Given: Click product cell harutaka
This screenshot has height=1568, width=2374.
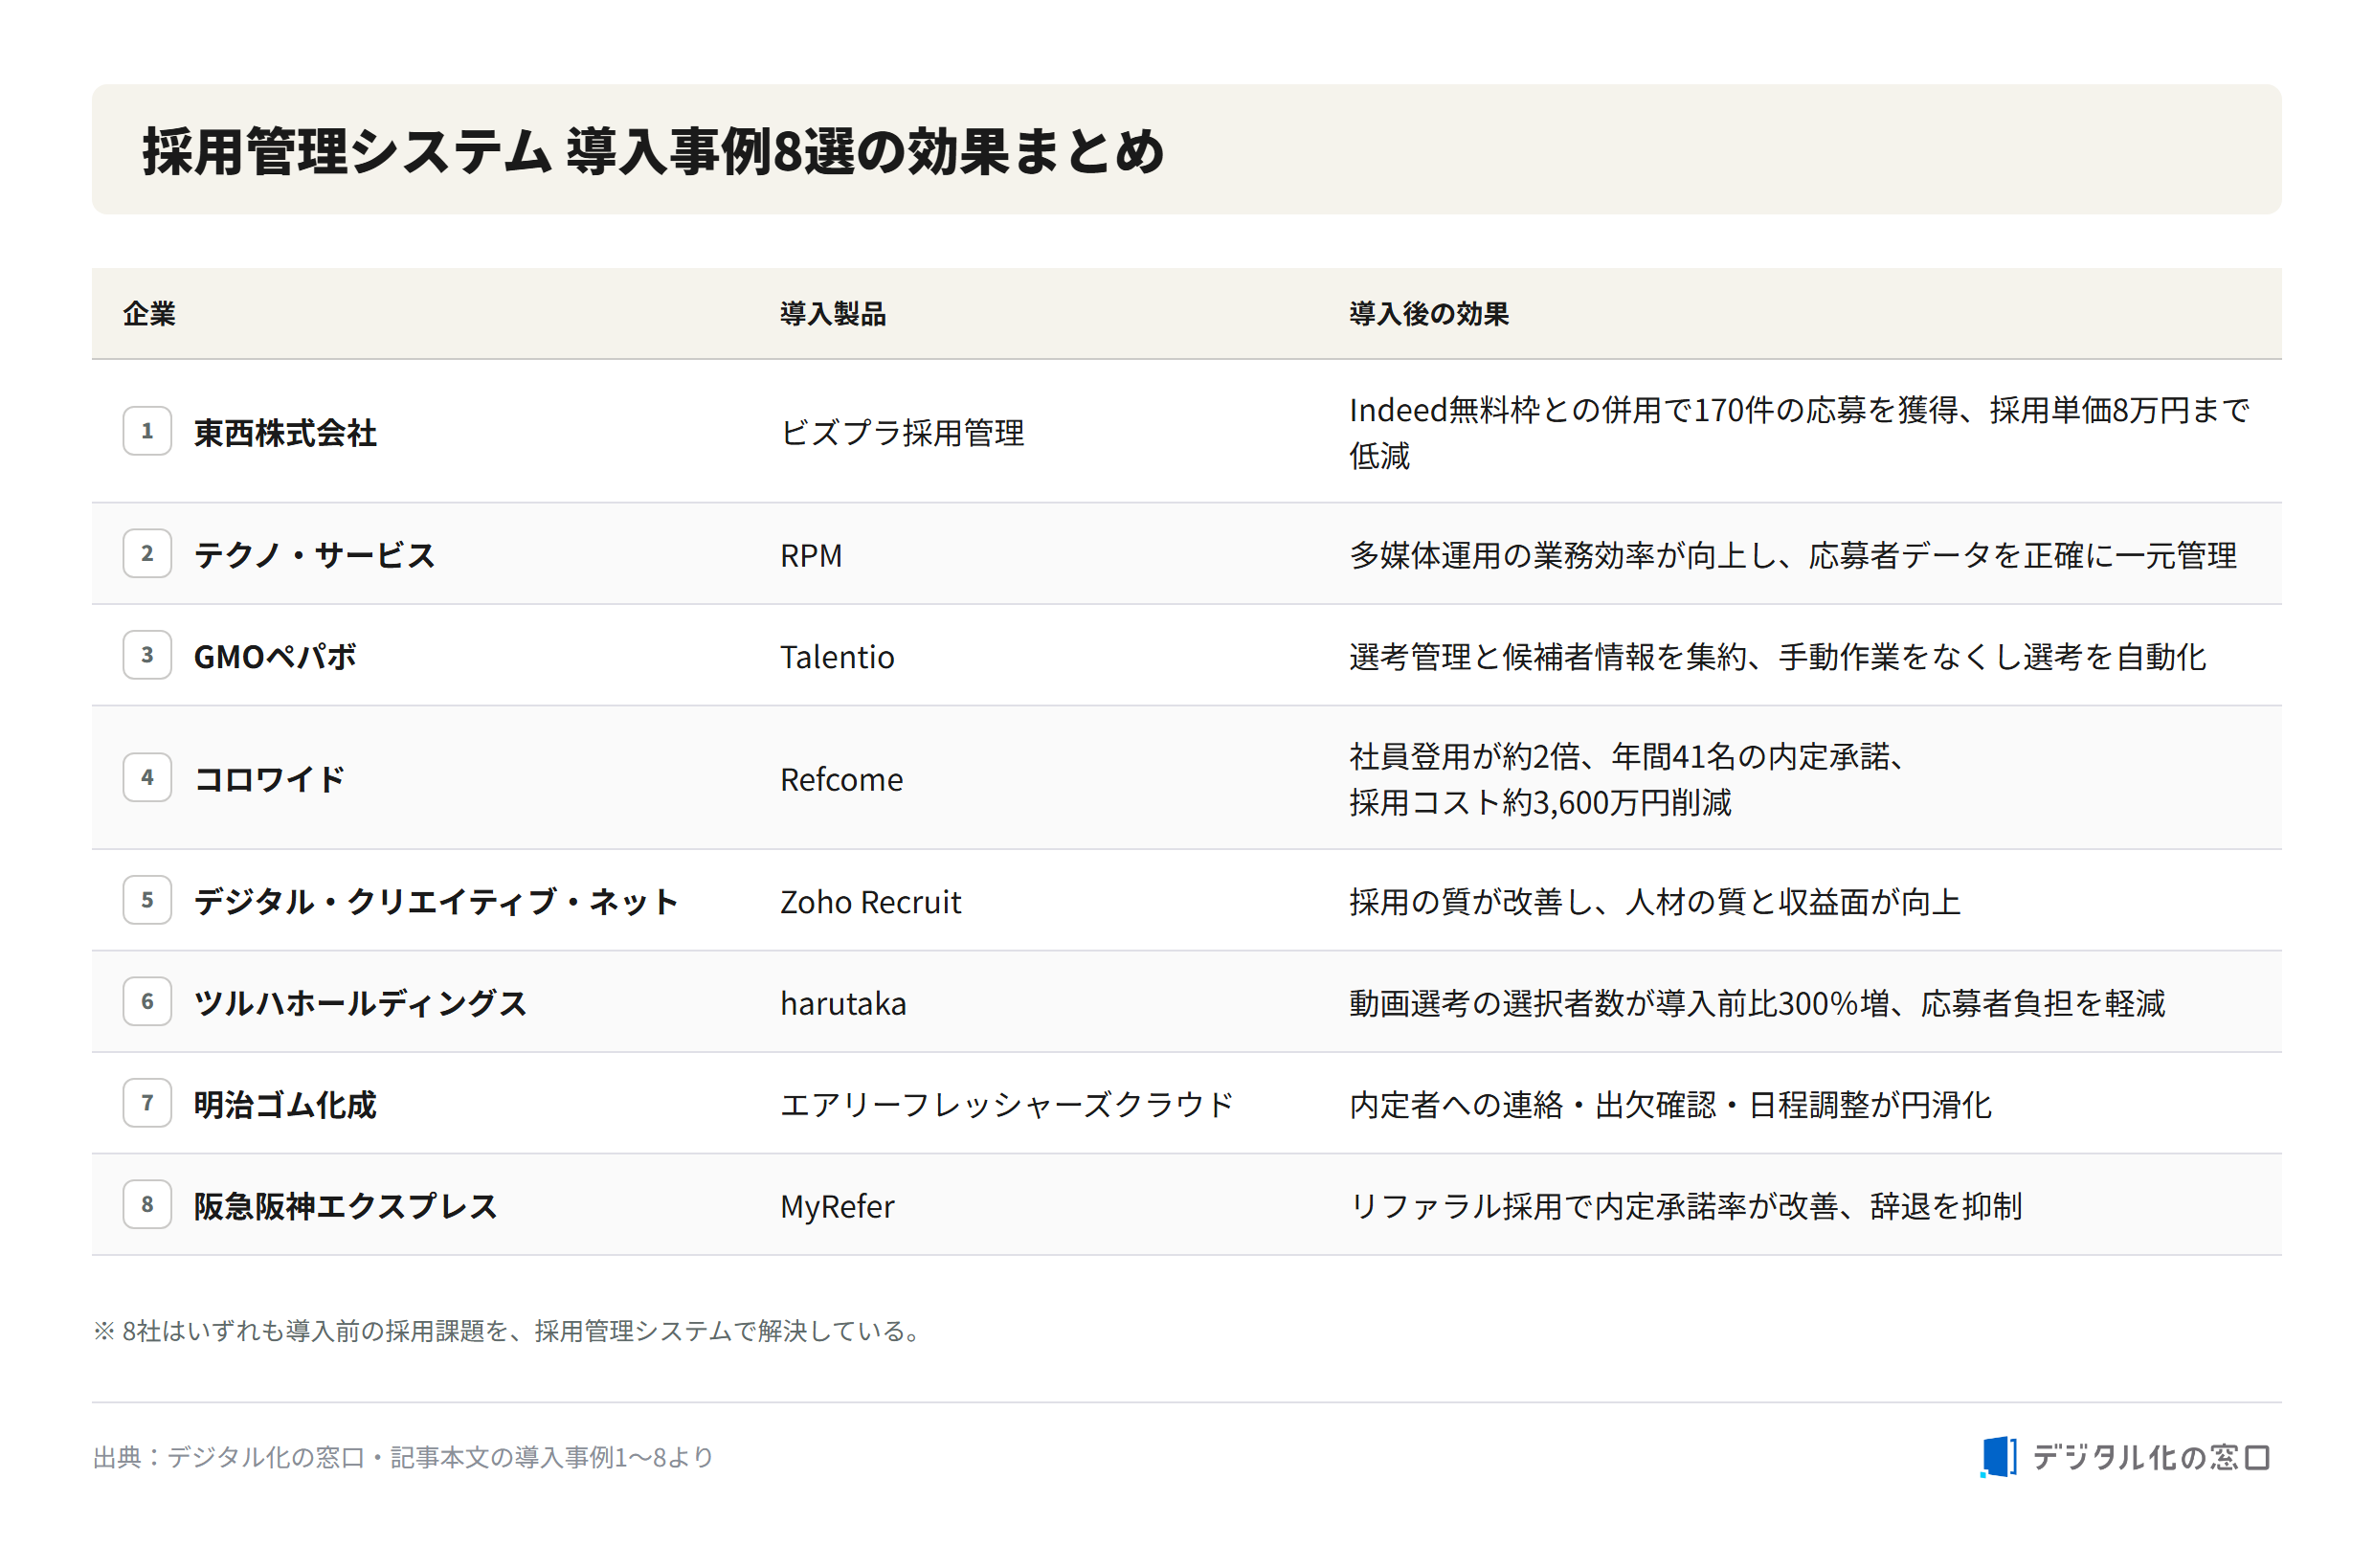Looking at the screenshot, I should [x=843, y=1003].
